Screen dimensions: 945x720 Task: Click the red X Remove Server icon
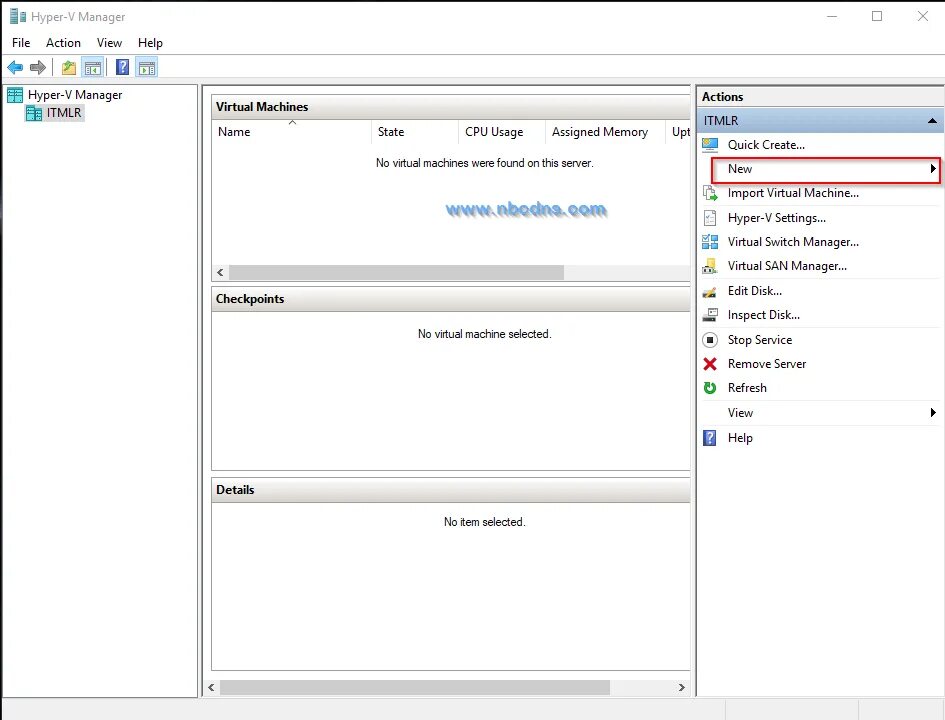click(x=710, y=364)
